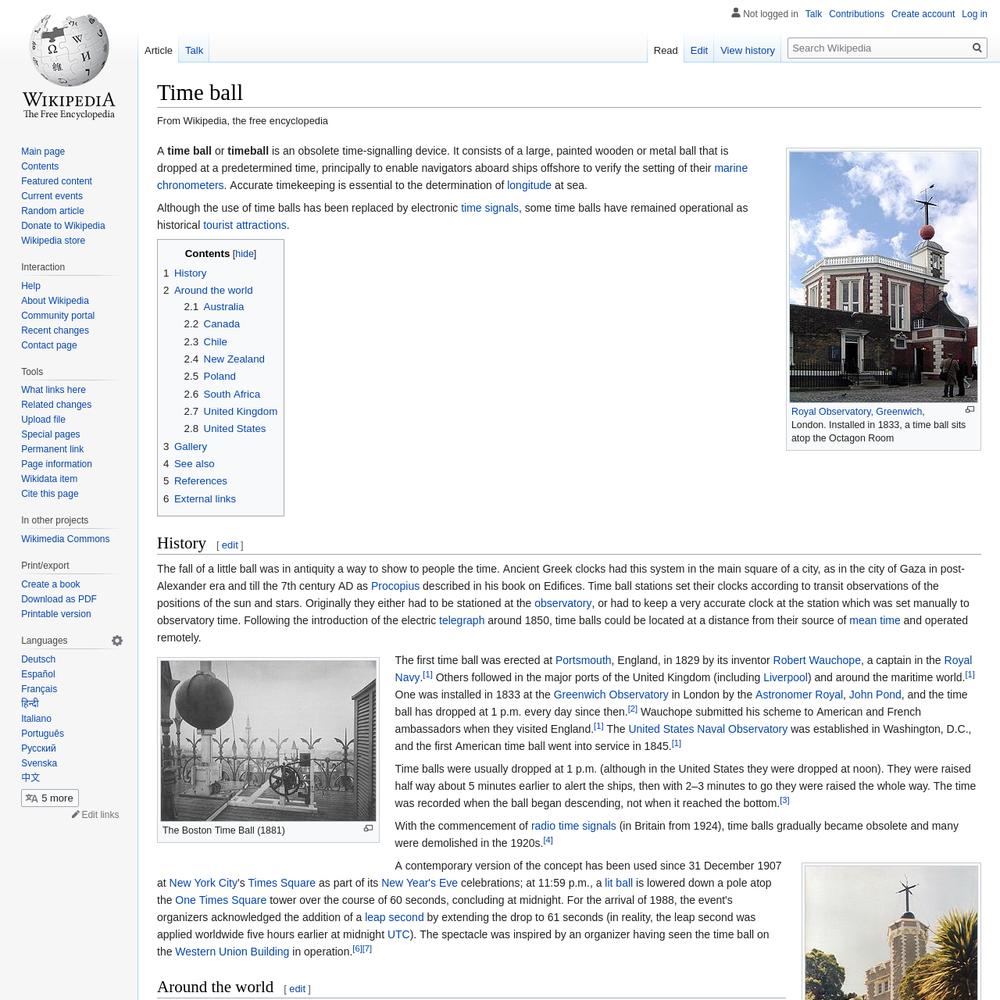1000x1000 pixels.
Task: Click the not-logged-in user icon
Action: point(735,13)
